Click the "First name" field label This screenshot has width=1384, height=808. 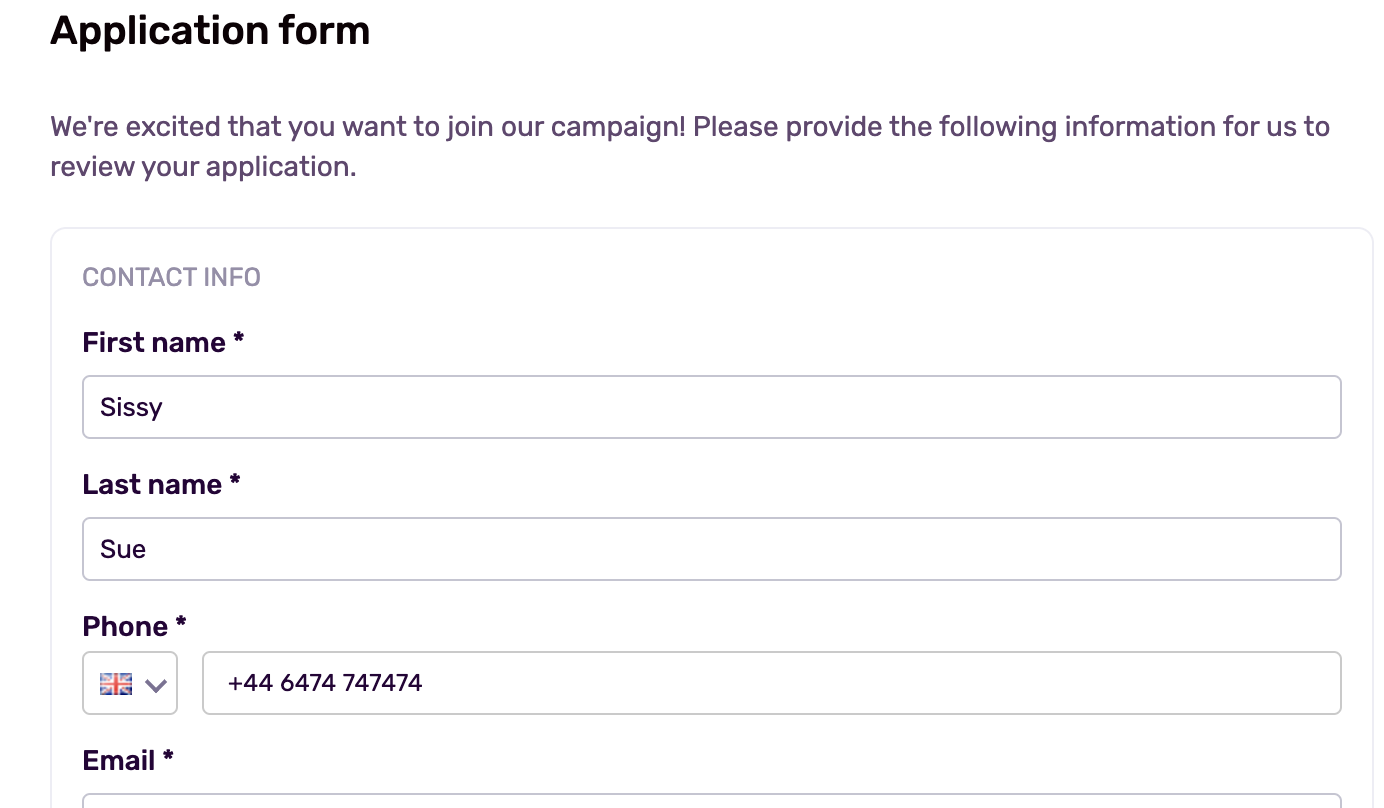(x=154, y=342)
